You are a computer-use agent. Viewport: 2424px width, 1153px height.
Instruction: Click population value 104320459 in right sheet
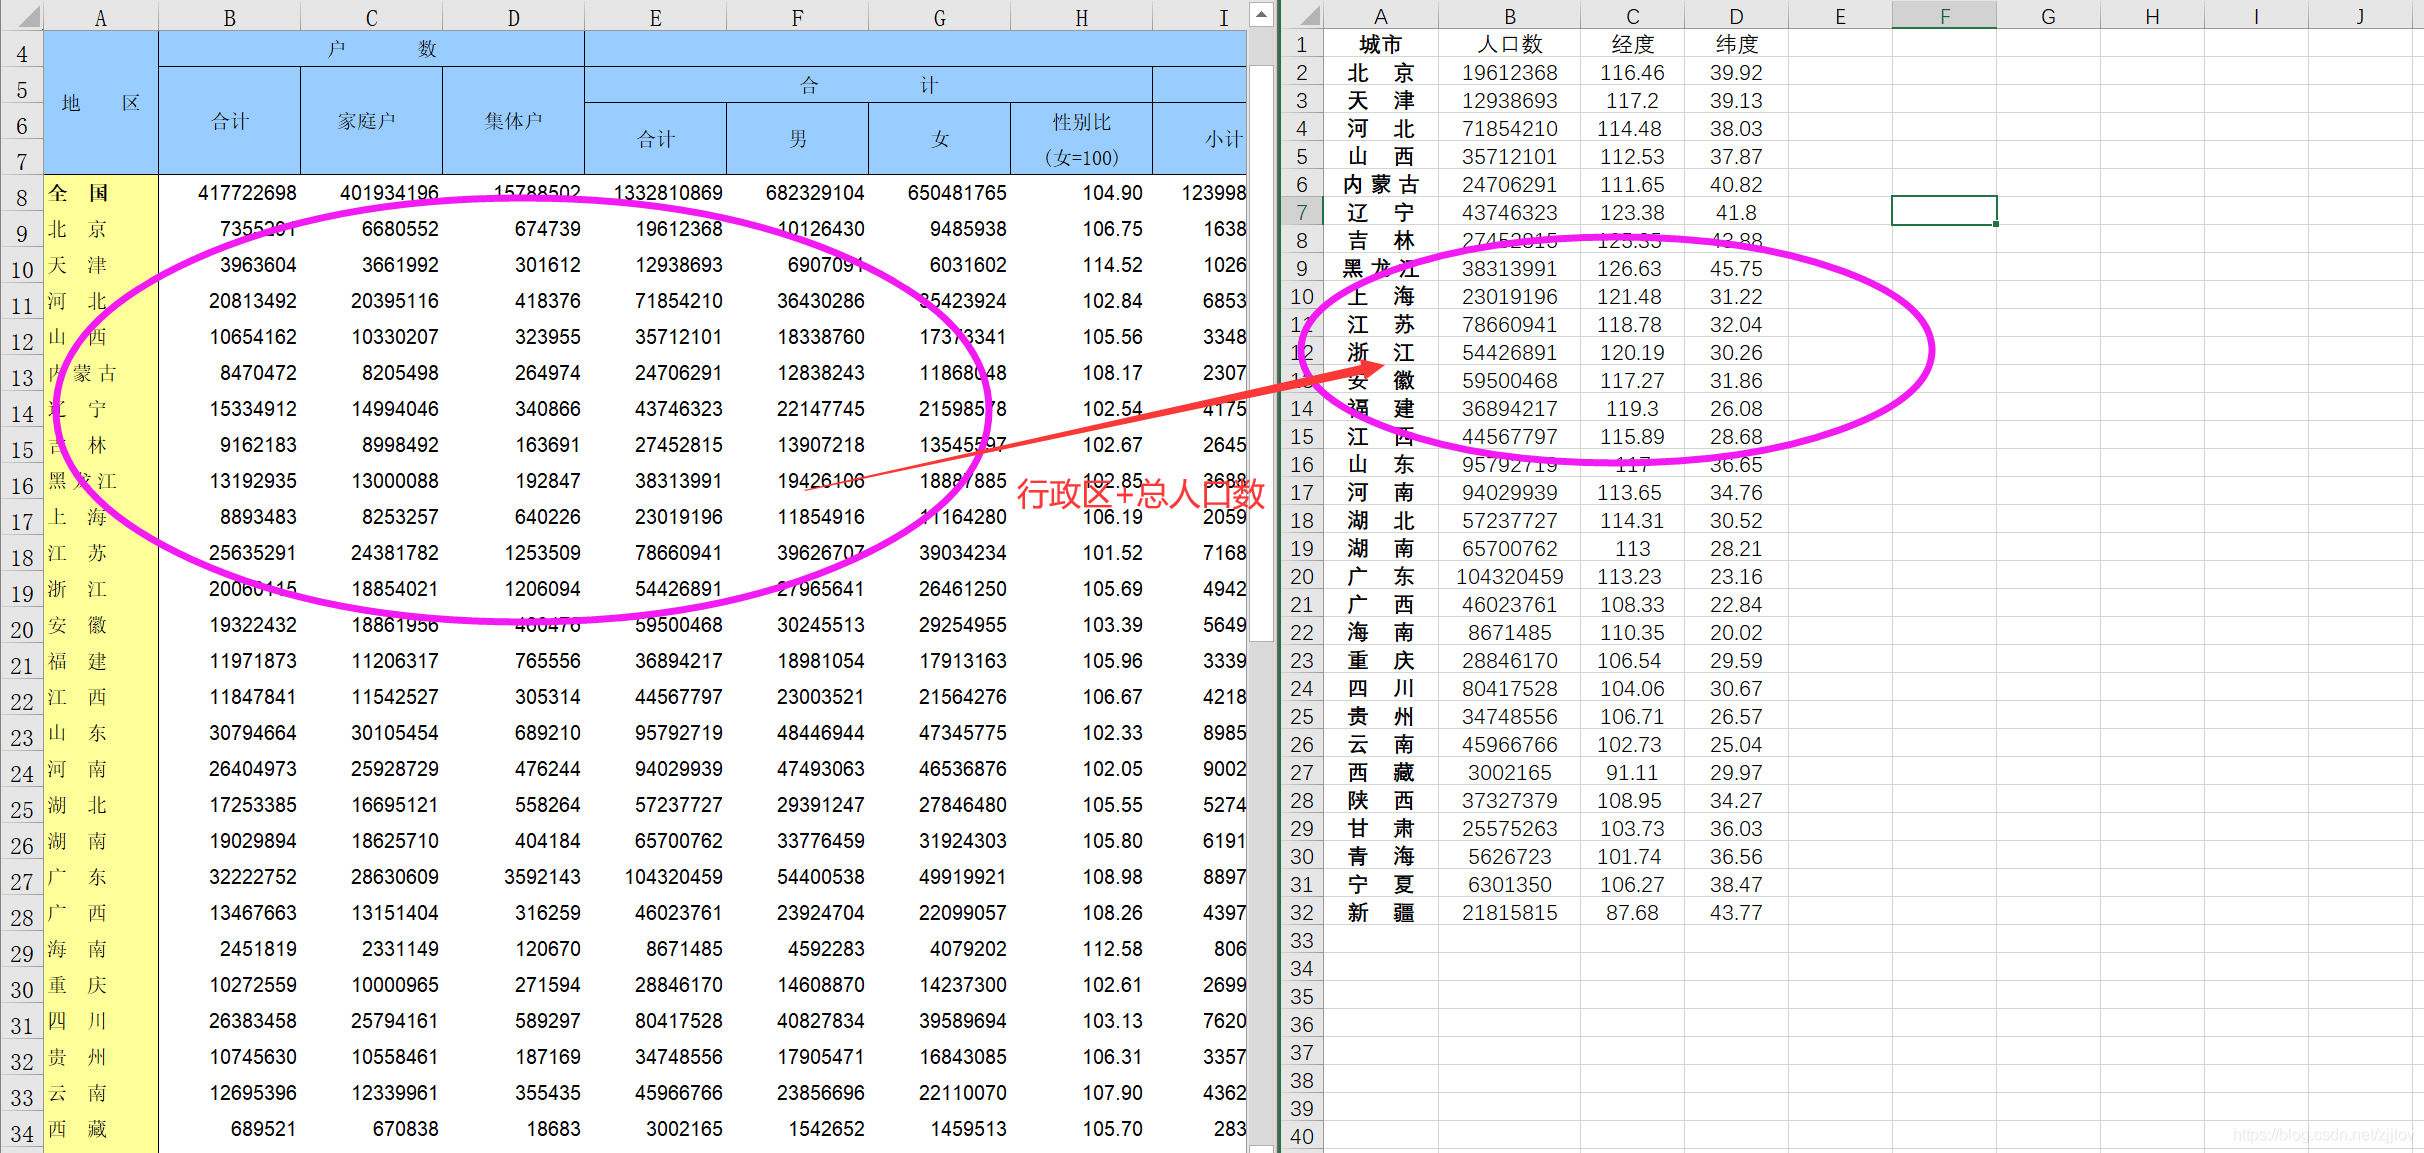point(1509,576)
